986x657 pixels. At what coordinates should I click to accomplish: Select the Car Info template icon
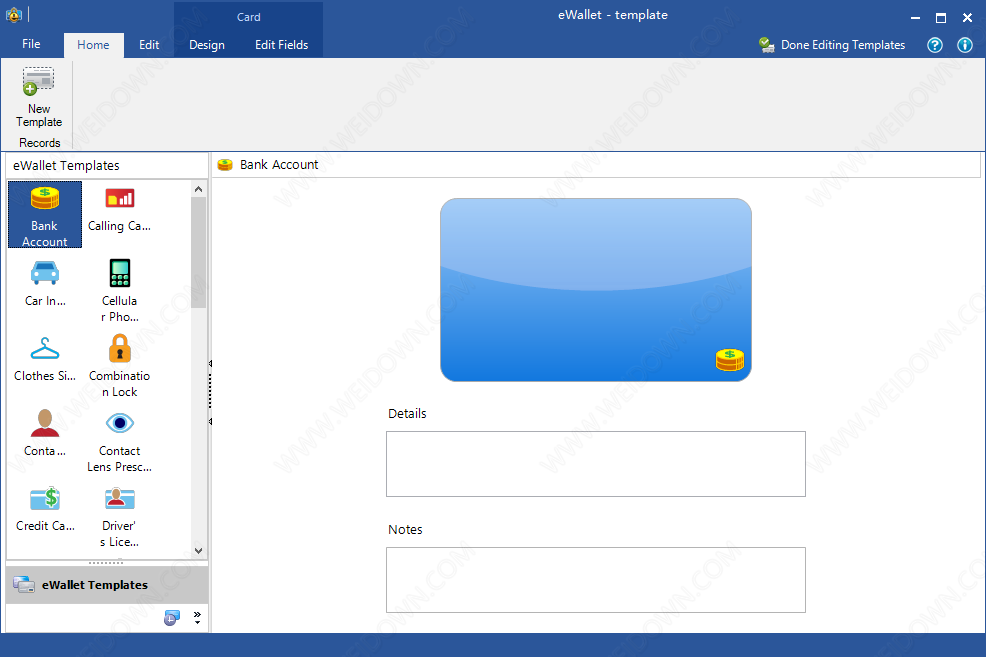[45, 273]
